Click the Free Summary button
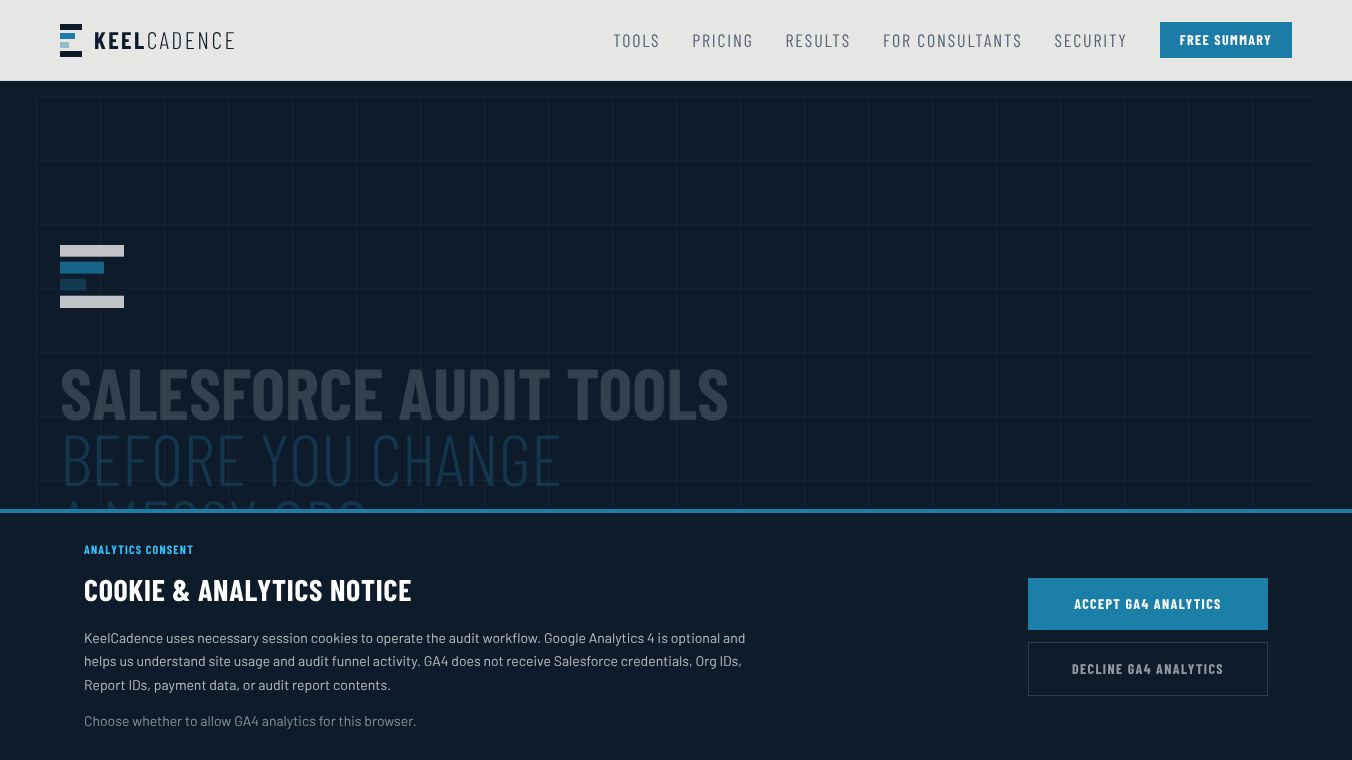This screenshot has width=1352, height=760. [1225, 40]
